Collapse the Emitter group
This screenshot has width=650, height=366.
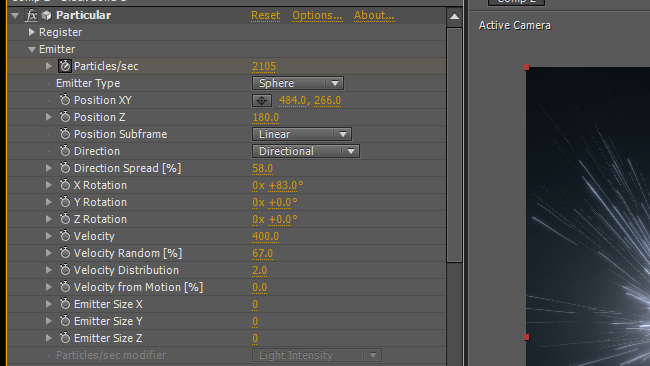tap(32, 49)
